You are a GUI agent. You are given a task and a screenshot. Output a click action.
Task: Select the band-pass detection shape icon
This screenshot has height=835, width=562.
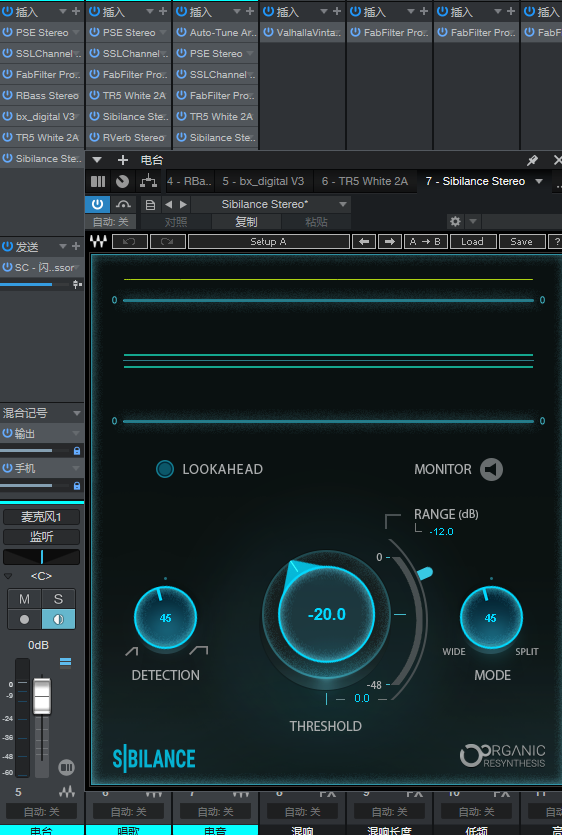click(x=199, y=650)
